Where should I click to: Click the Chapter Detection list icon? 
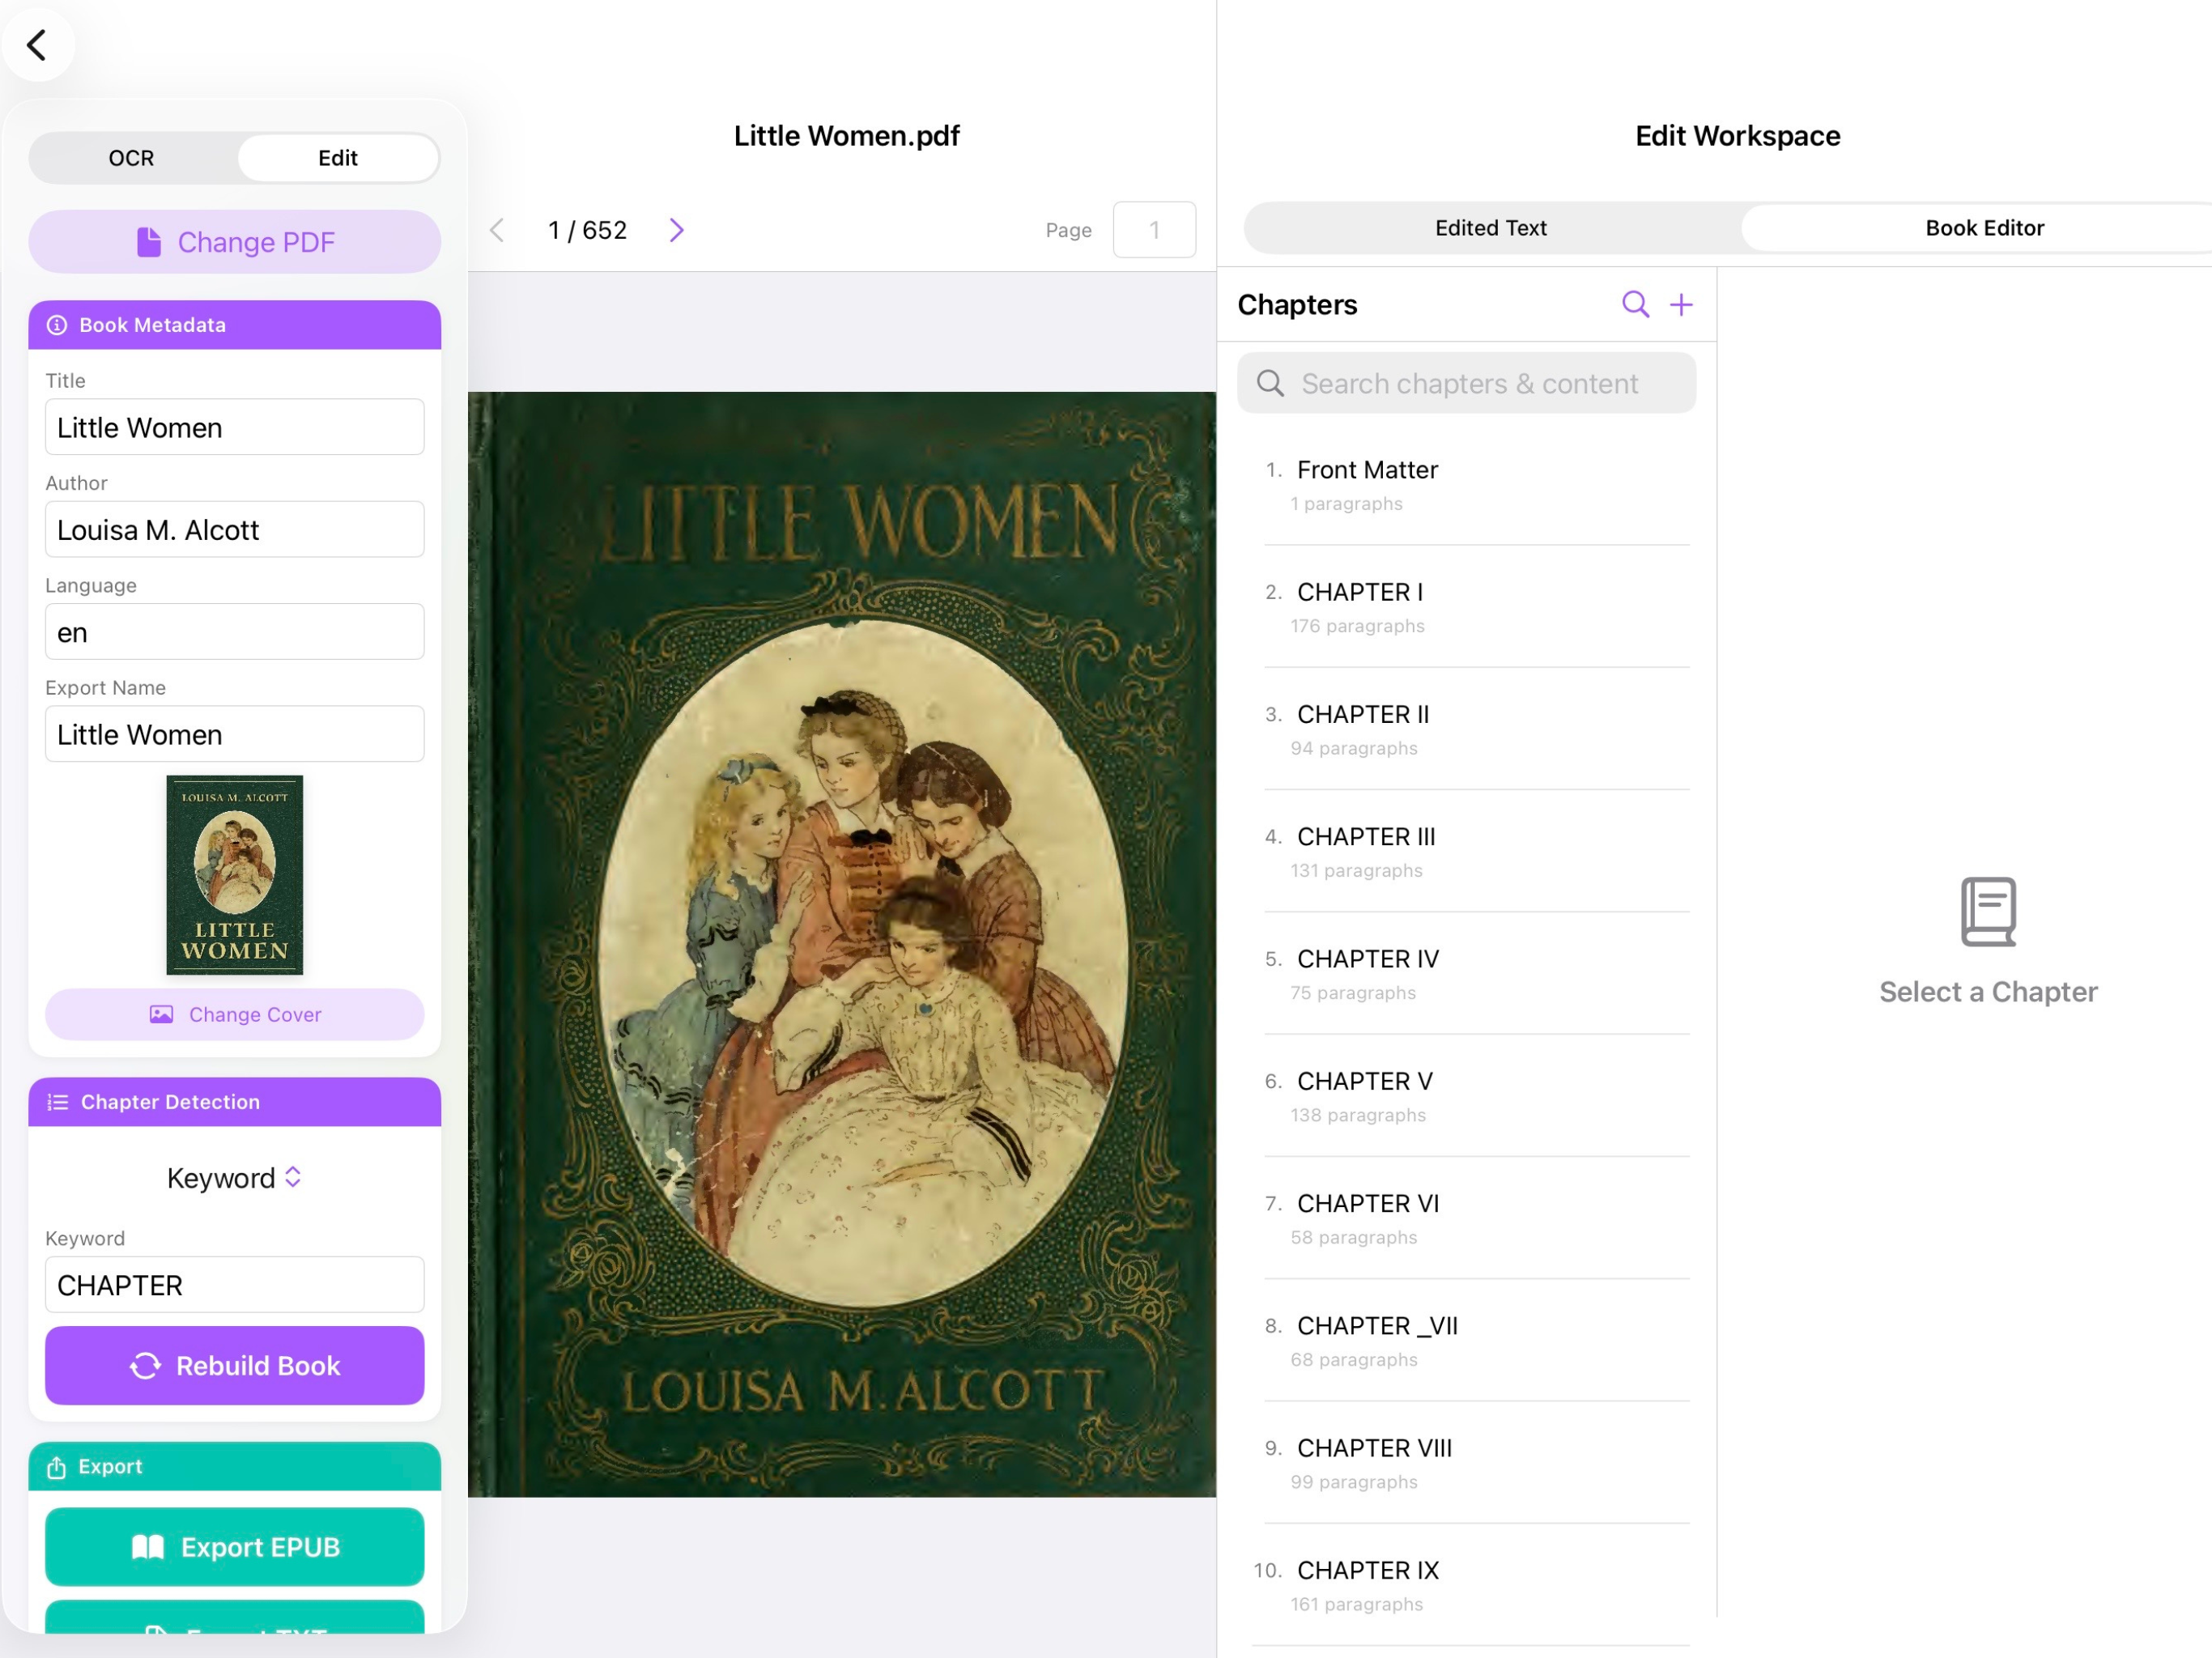tap(58, 1102)
